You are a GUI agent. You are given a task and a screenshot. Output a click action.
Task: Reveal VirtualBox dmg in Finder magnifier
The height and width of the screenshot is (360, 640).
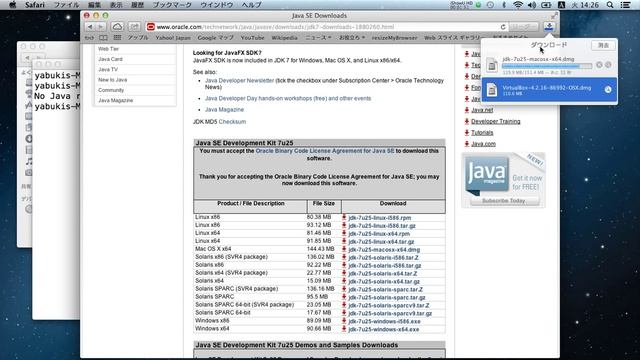click(x=608, y=90)
